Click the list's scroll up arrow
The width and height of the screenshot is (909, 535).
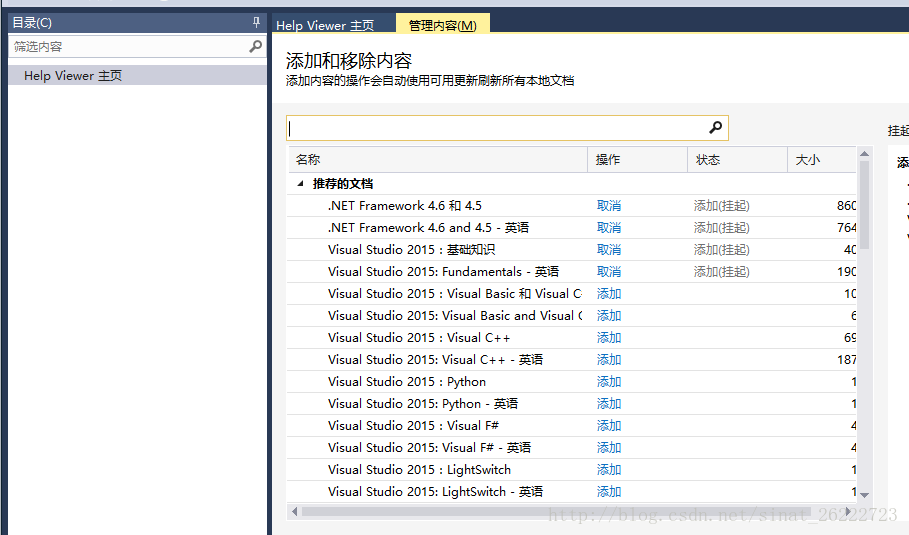864,154
